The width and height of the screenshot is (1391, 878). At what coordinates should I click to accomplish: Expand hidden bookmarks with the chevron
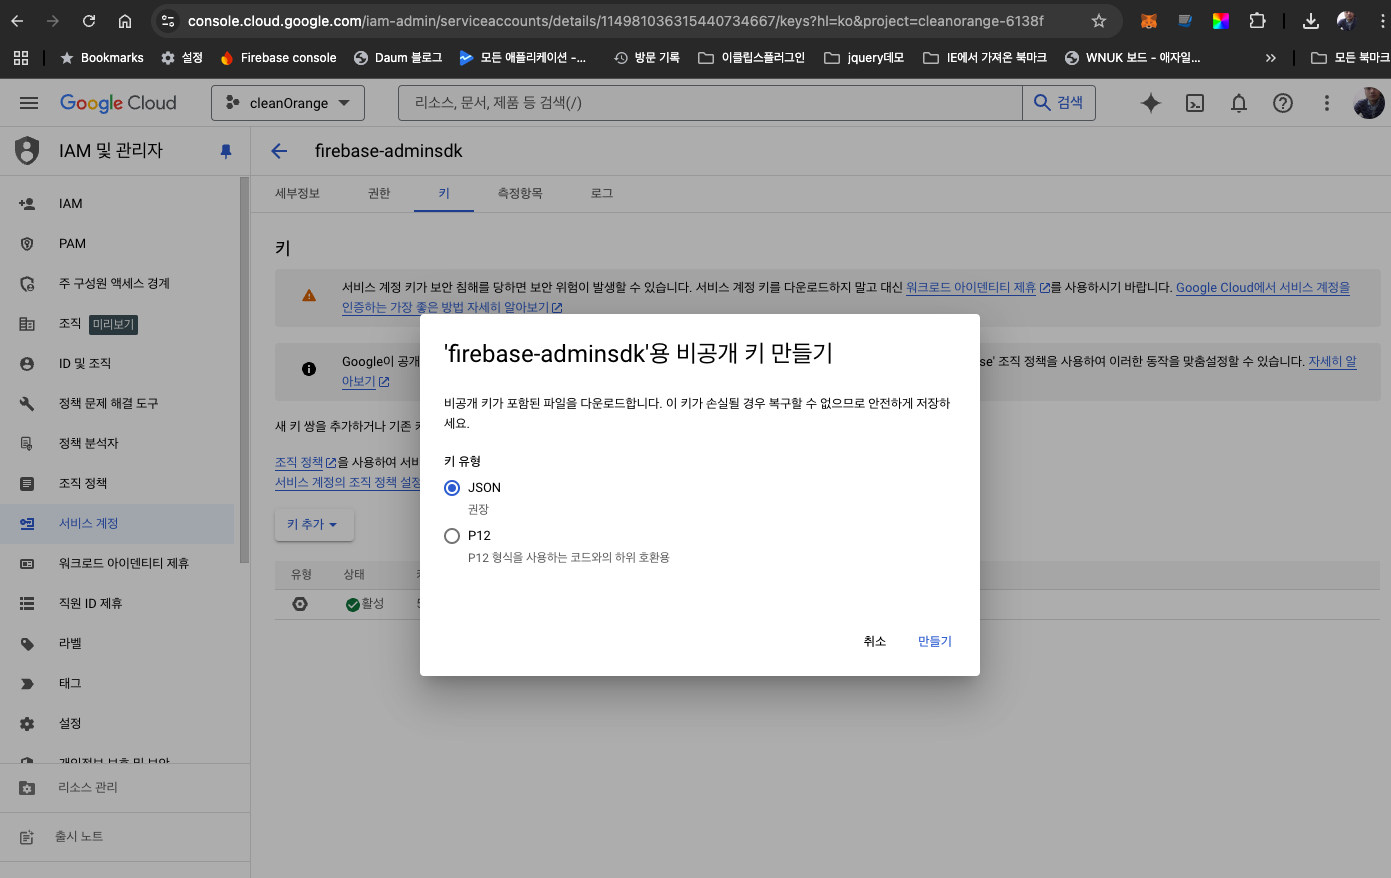point(1271,58)
